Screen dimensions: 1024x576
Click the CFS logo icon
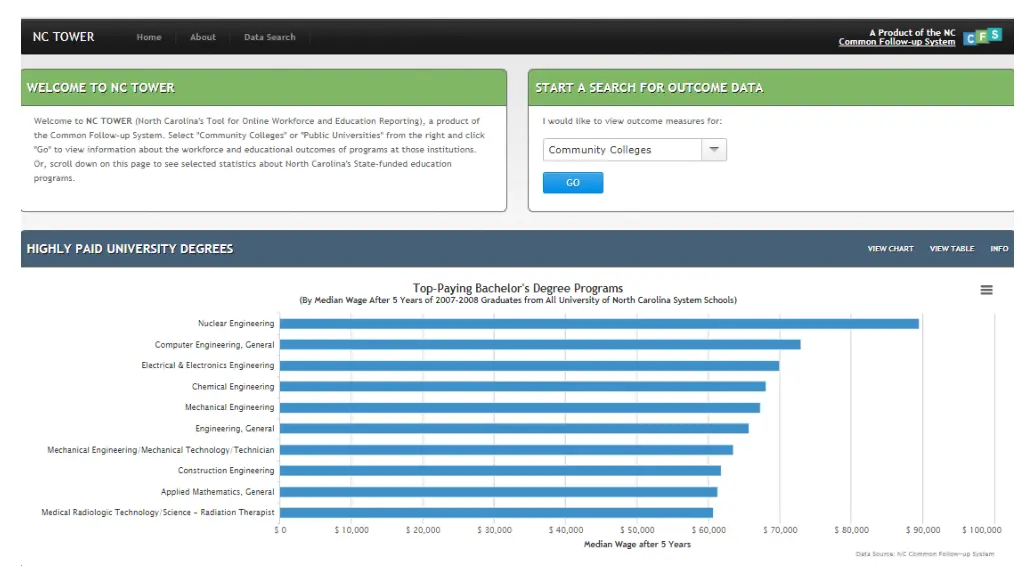coord(983,37)
